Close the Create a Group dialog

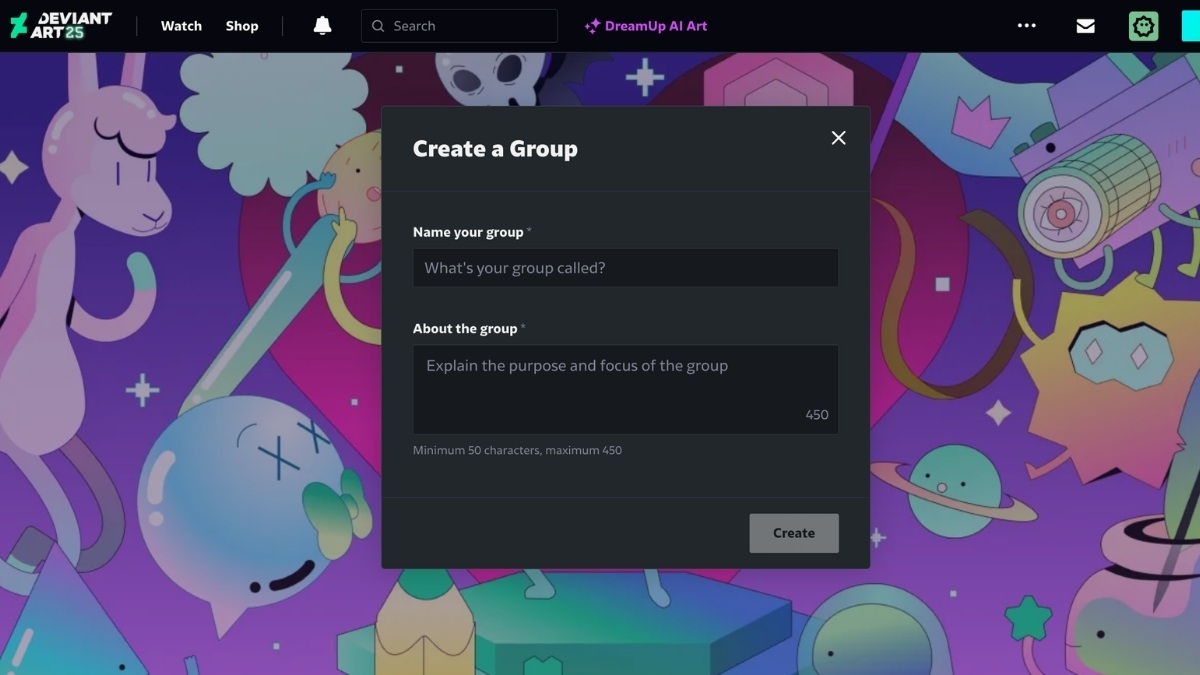click(x=838, y=138)
